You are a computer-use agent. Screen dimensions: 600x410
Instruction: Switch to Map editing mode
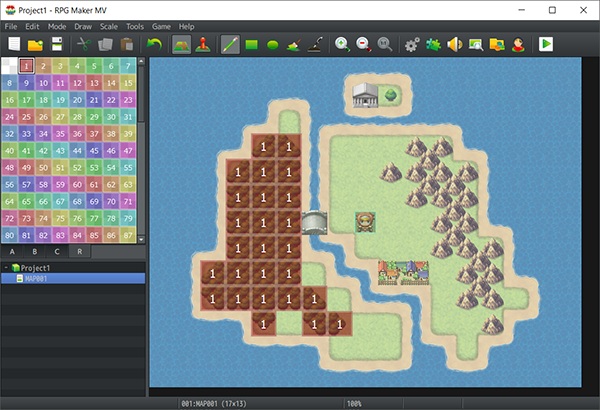[x=181, y=44]
